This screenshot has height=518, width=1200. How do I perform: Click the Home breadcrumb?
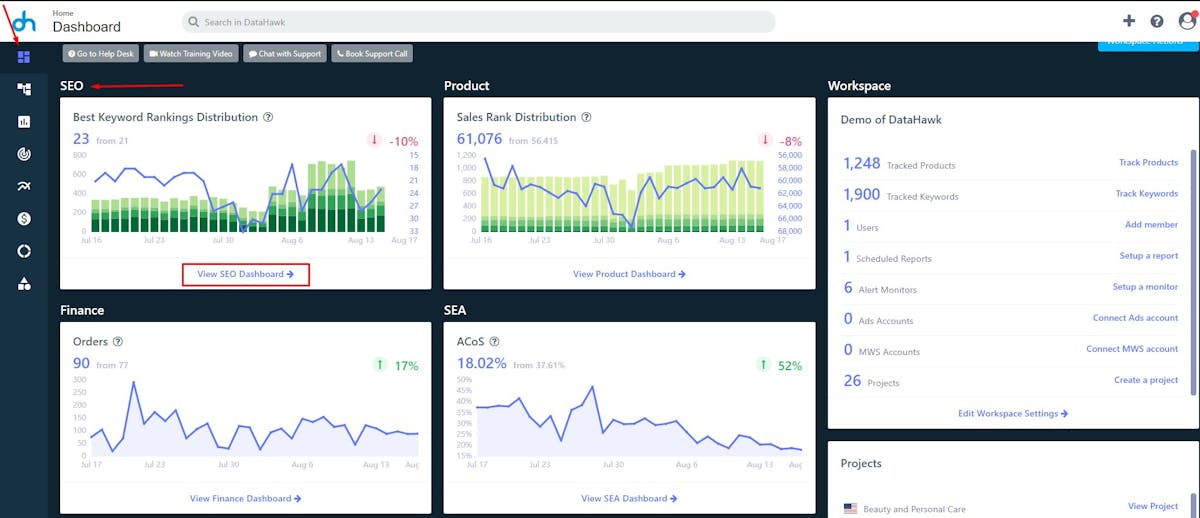62,13
